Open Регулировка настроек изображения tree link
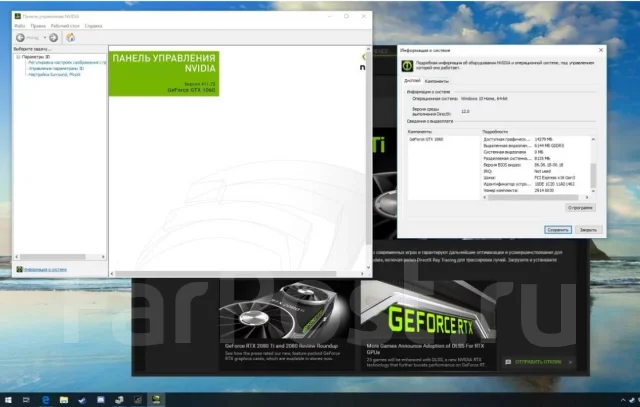The width and height of the screenshot is (640, 407). point(67,63)
